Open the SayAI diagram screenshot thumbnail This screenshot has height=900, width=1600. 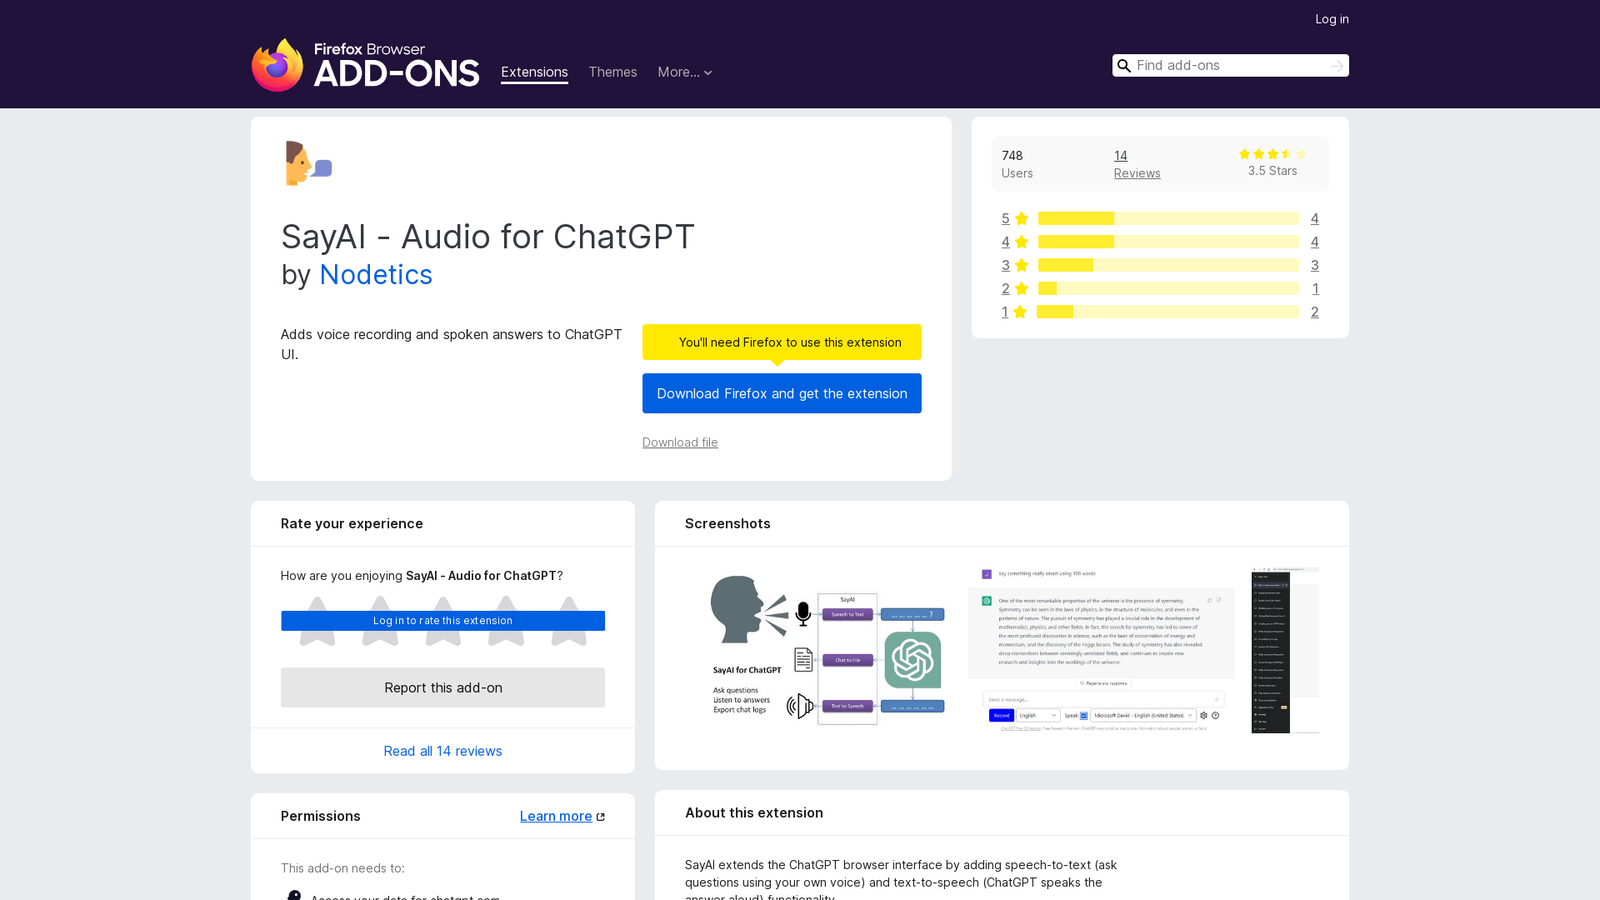[x=826, y=650]
